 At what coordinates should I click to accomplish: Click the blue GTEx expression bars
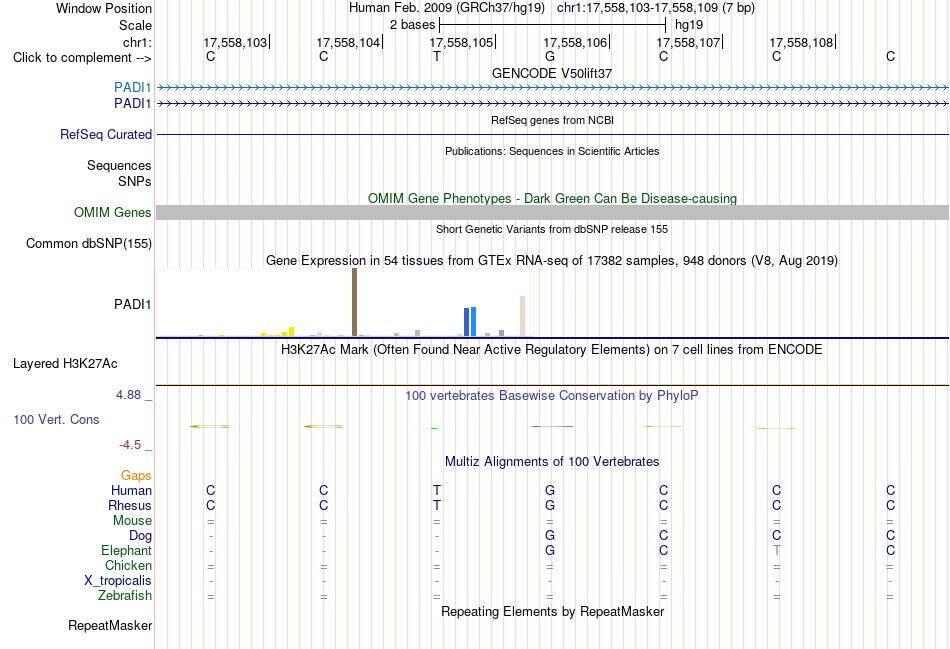(470, 321)
